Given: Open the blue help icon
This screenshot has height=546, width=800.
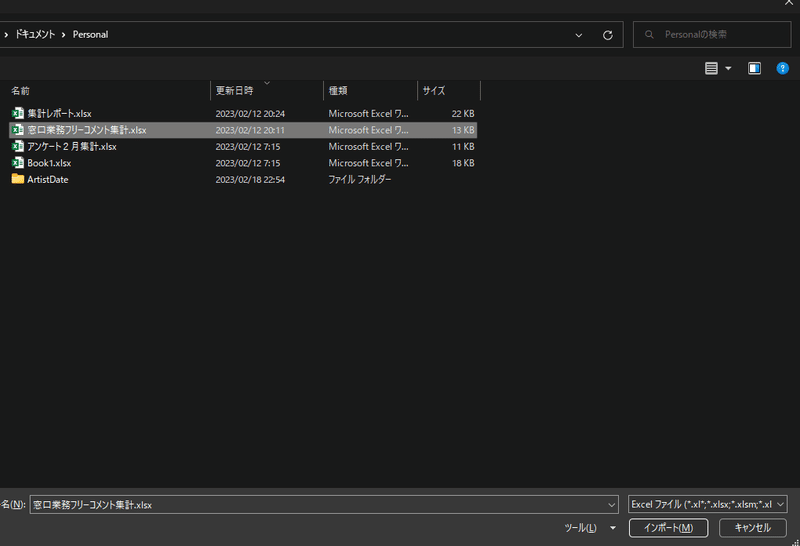Looking at the screenshot, I should click(782, 68).
